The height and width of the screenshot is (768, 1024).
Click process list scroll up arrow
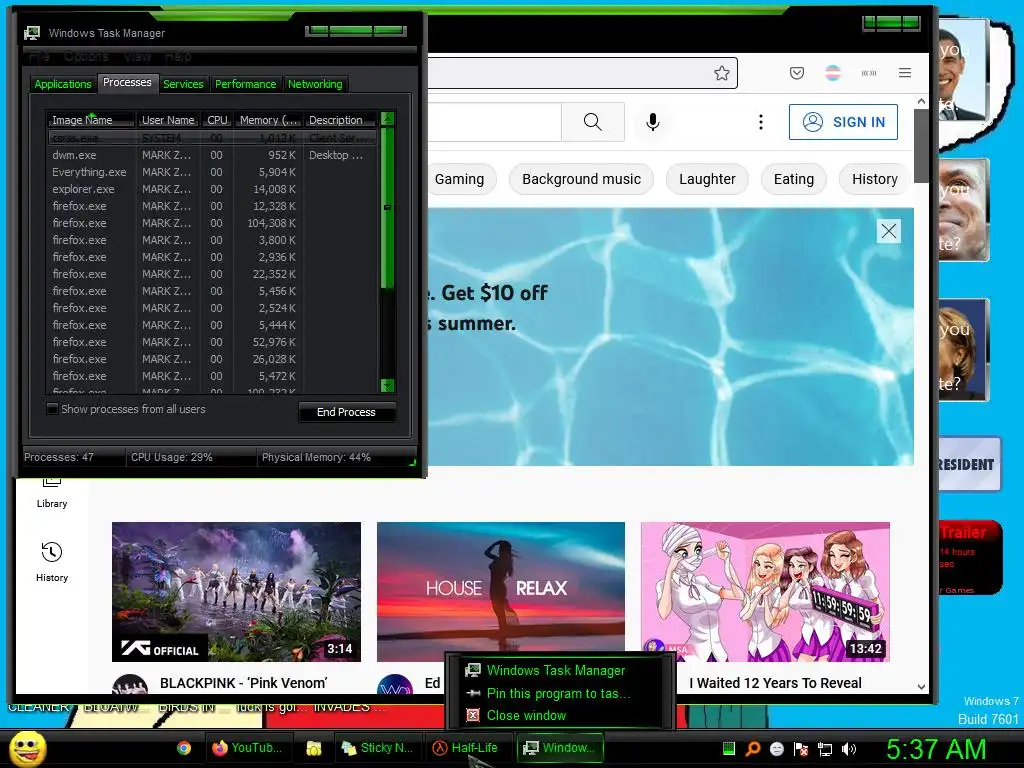(x=387, y=119)
